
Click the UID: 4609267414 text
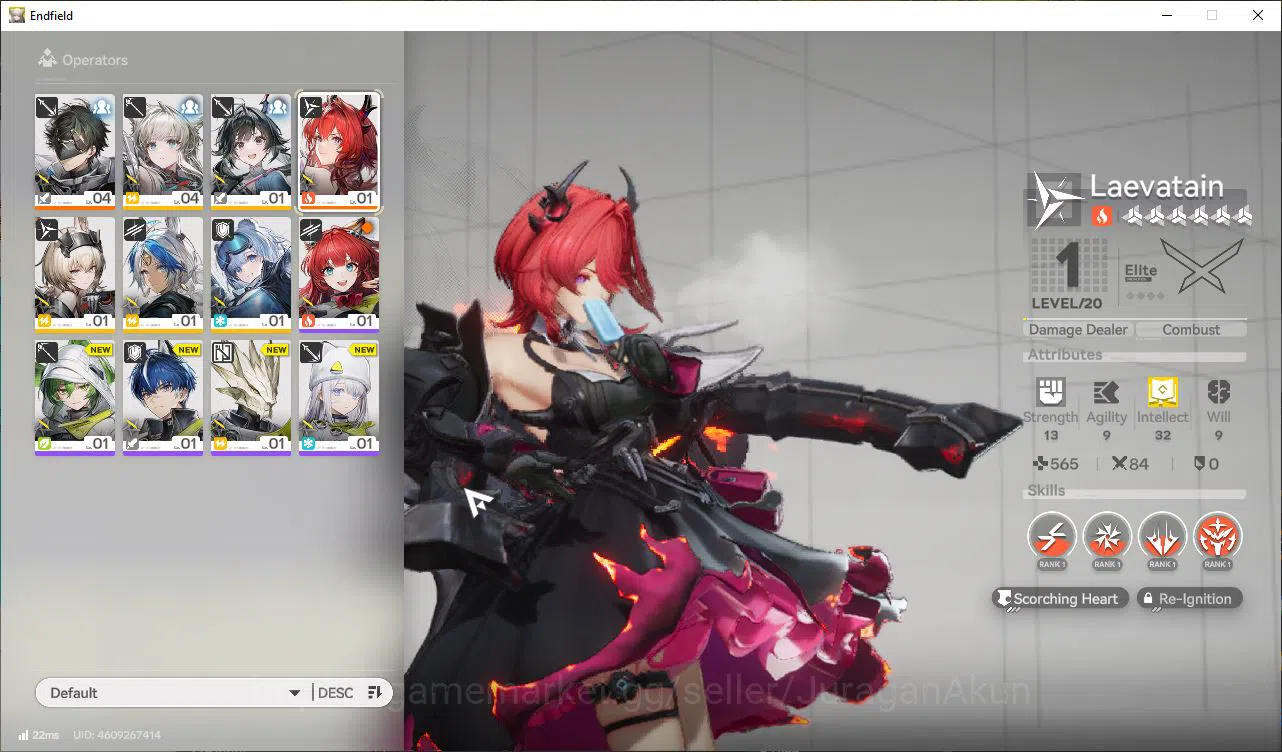[x=117, y=735]
